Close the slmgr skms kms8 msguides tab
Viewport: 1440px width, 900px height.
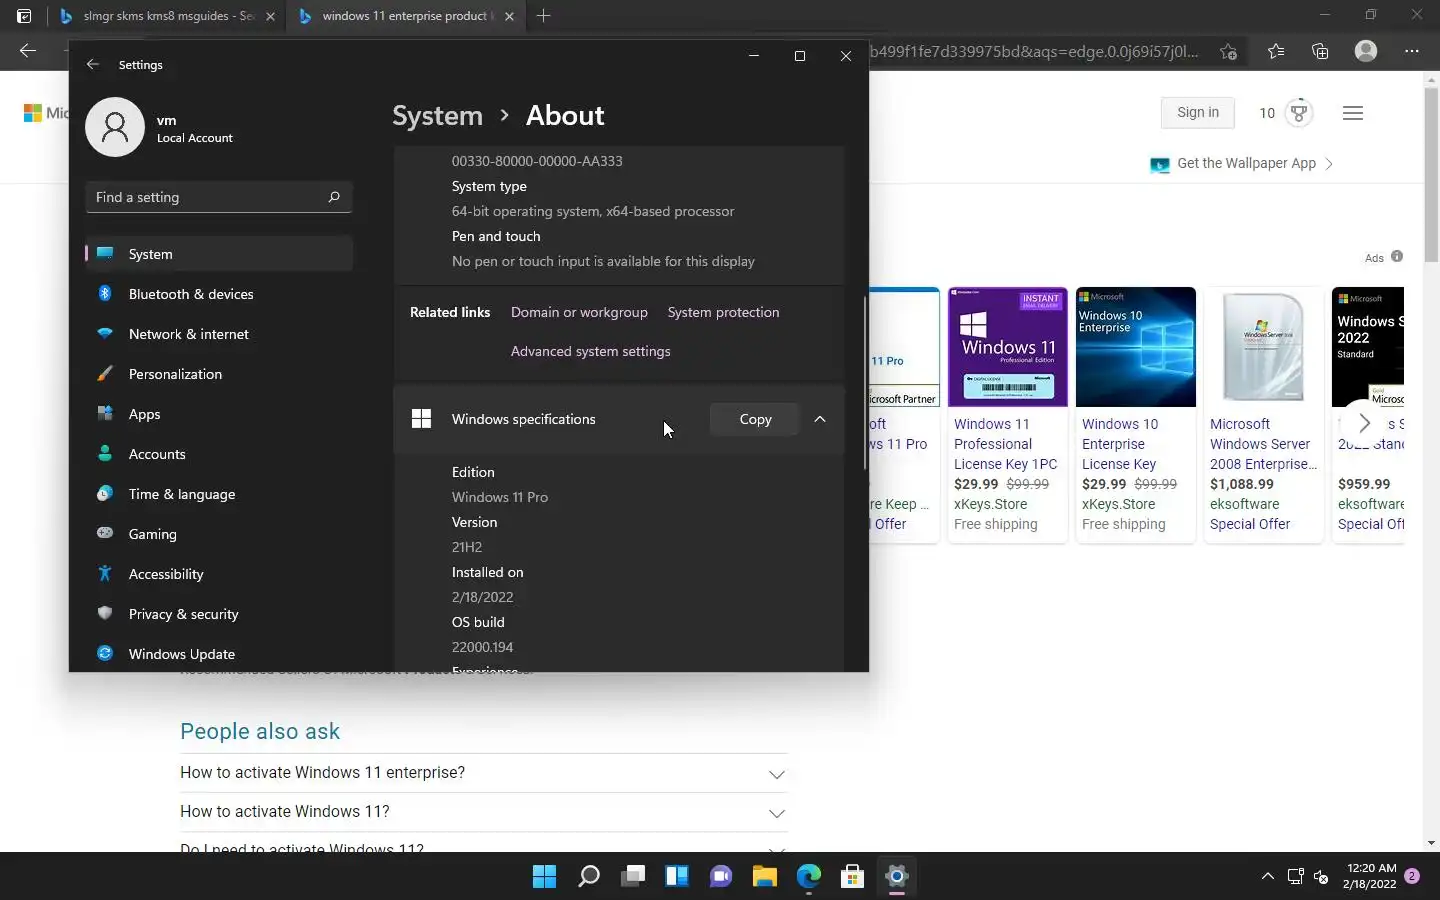click(x=270, y=16)
